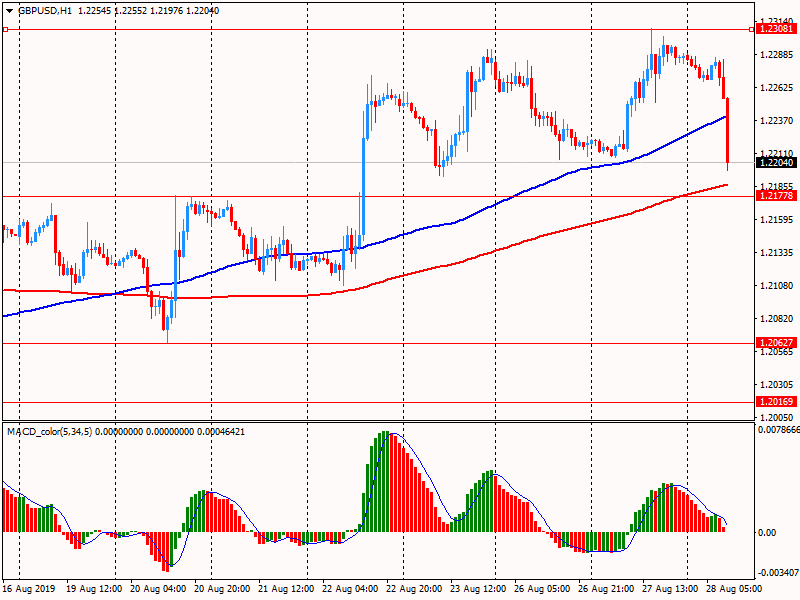Image resolution: width=800 pixels, height=600 pixels.
Task: Click the 22 Aug 20:00 time label
Action: (x=414, y=589)
